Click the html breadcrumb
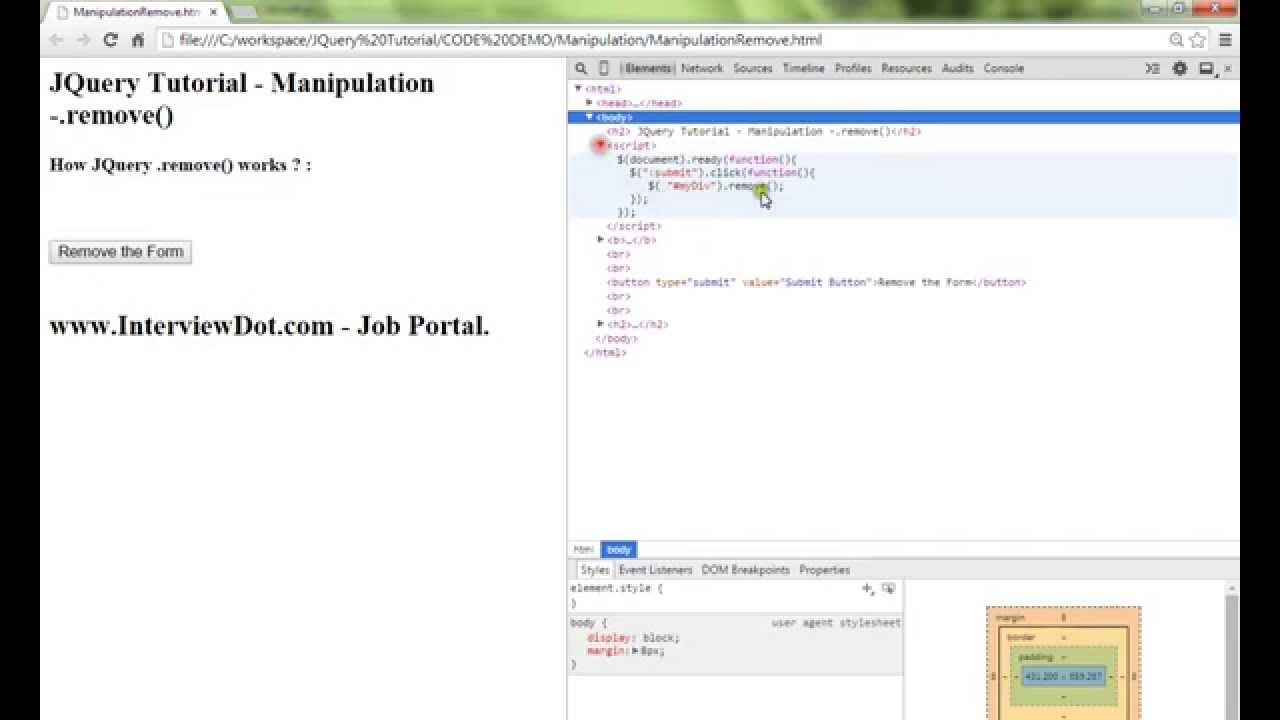The height and width of the screenshot is (720, 1280). [584, 549]
